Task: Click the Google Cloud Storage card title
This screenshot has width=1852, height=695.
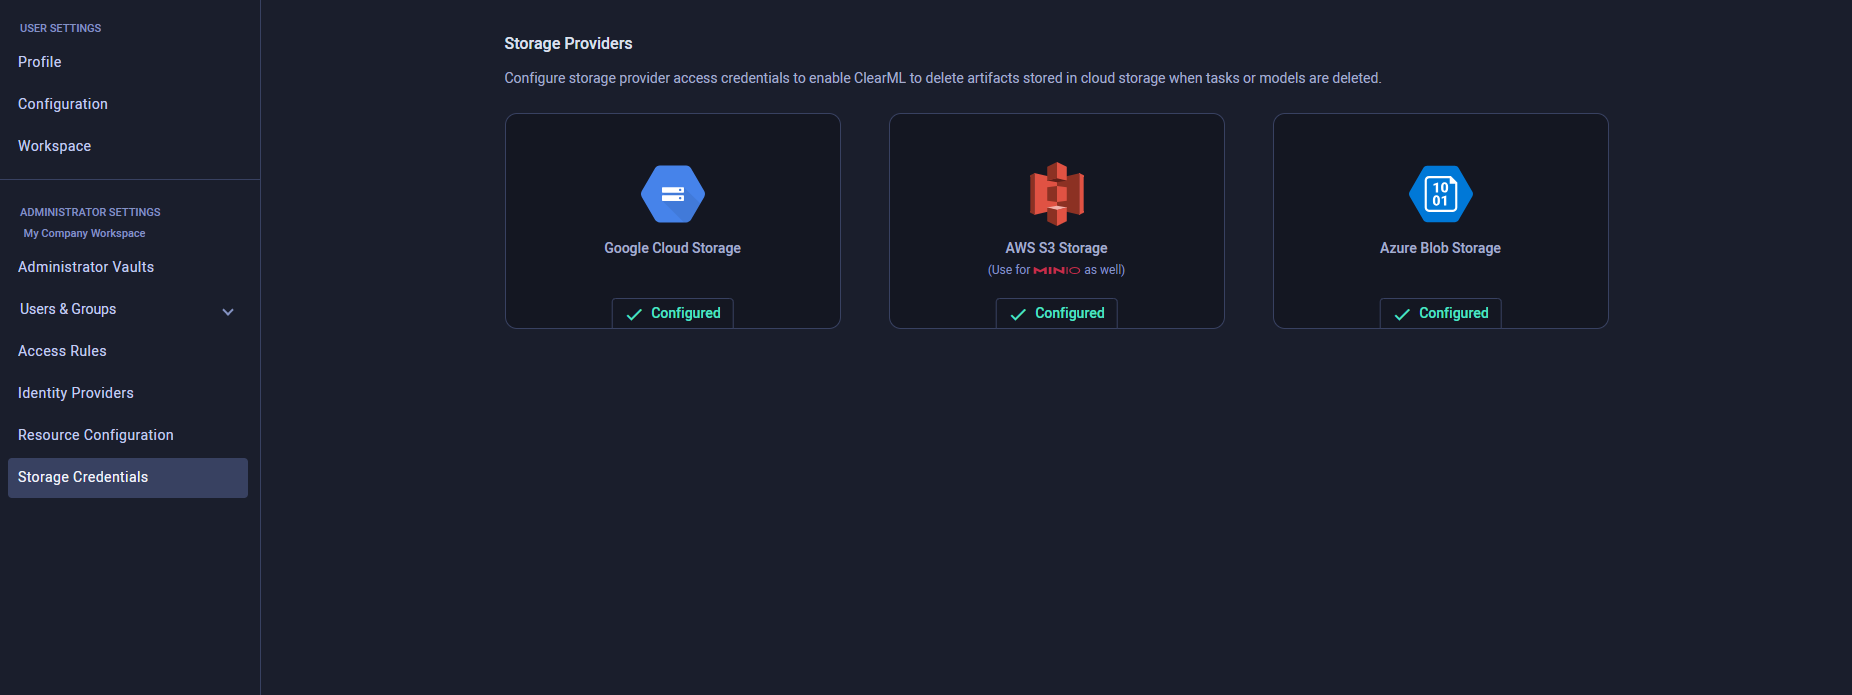Action: tap(672, 248)
